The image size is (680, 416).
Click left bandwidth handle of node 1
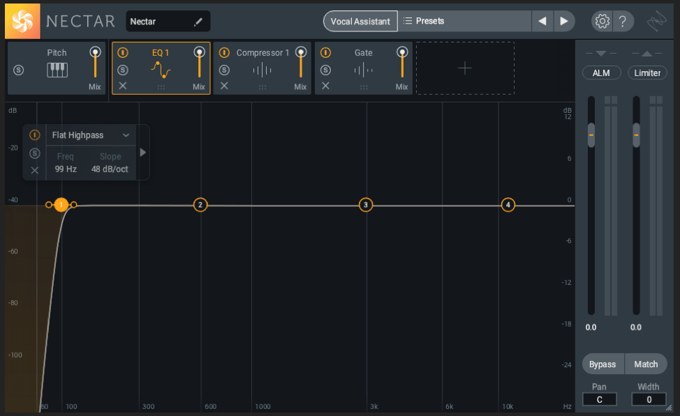tap(49, 205)
